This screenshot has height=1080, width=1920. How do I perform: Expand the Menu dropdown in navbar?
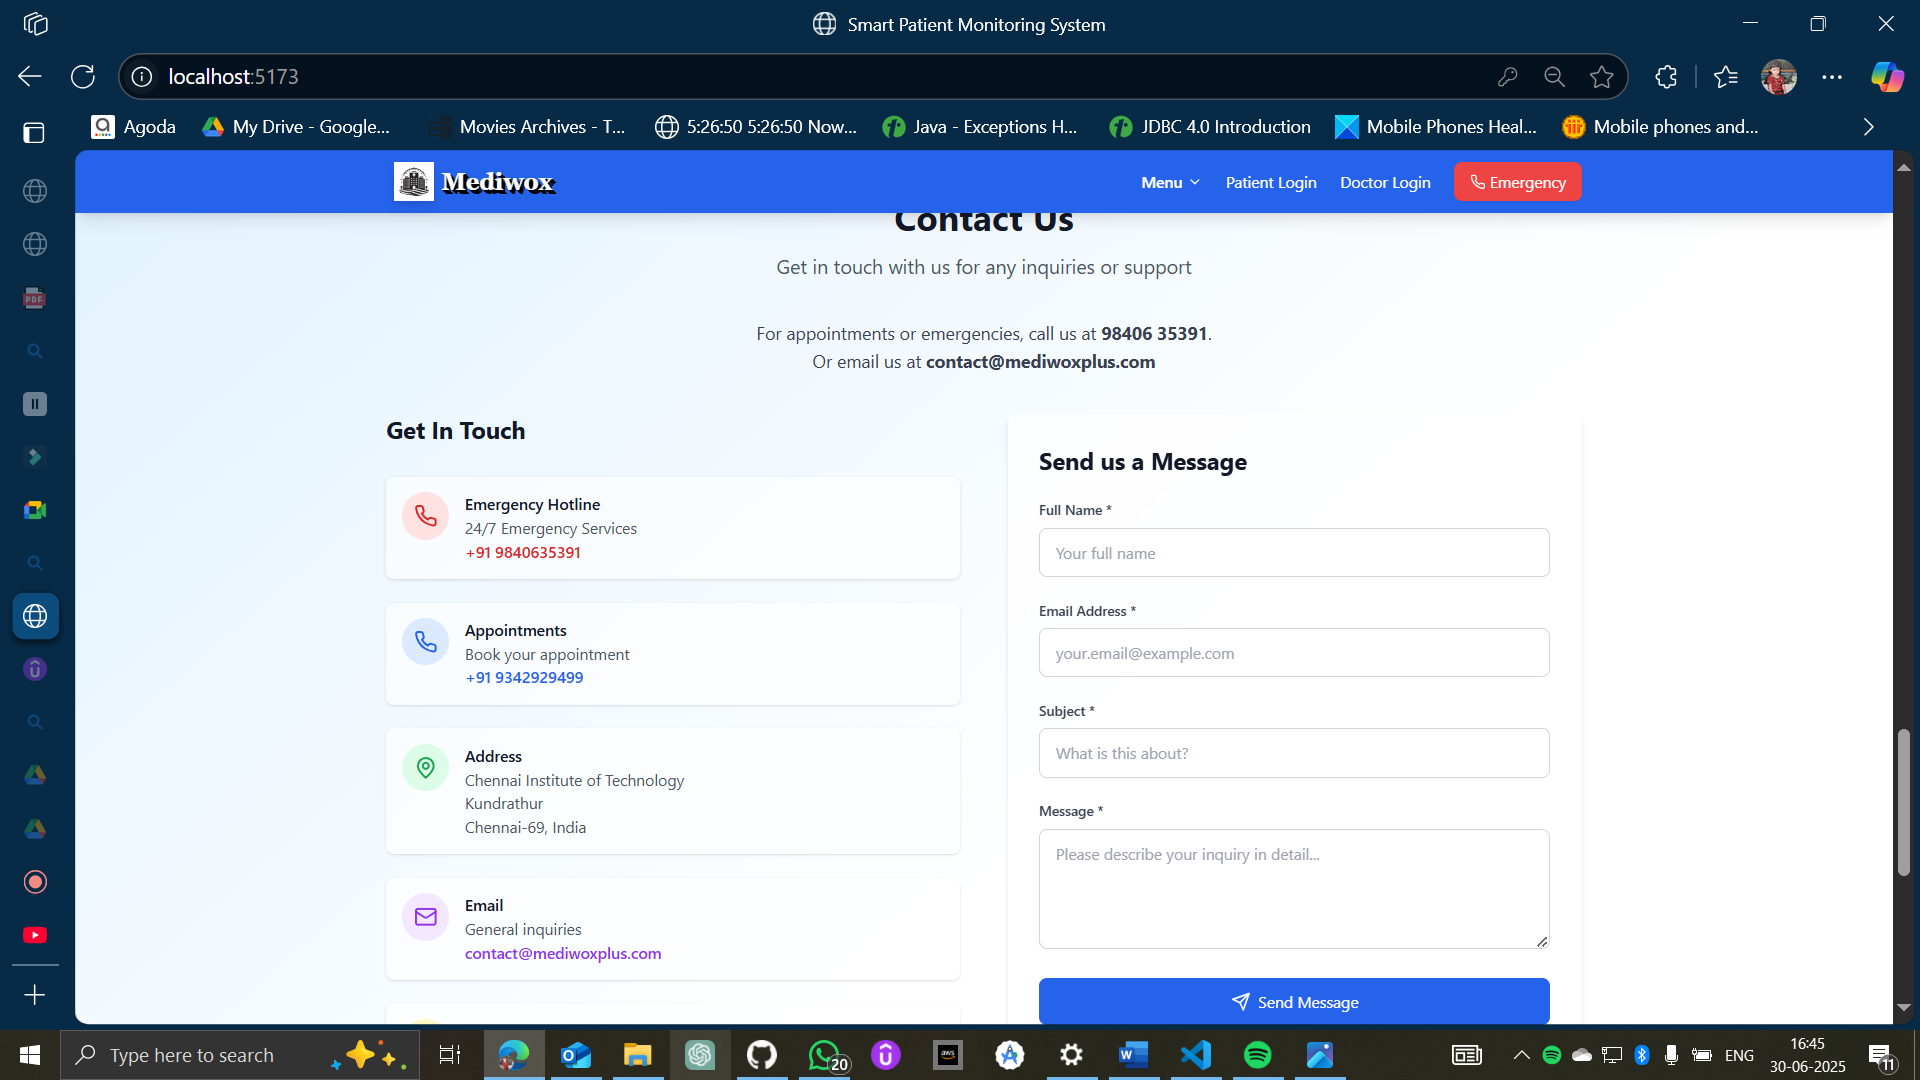[1170, 182]
